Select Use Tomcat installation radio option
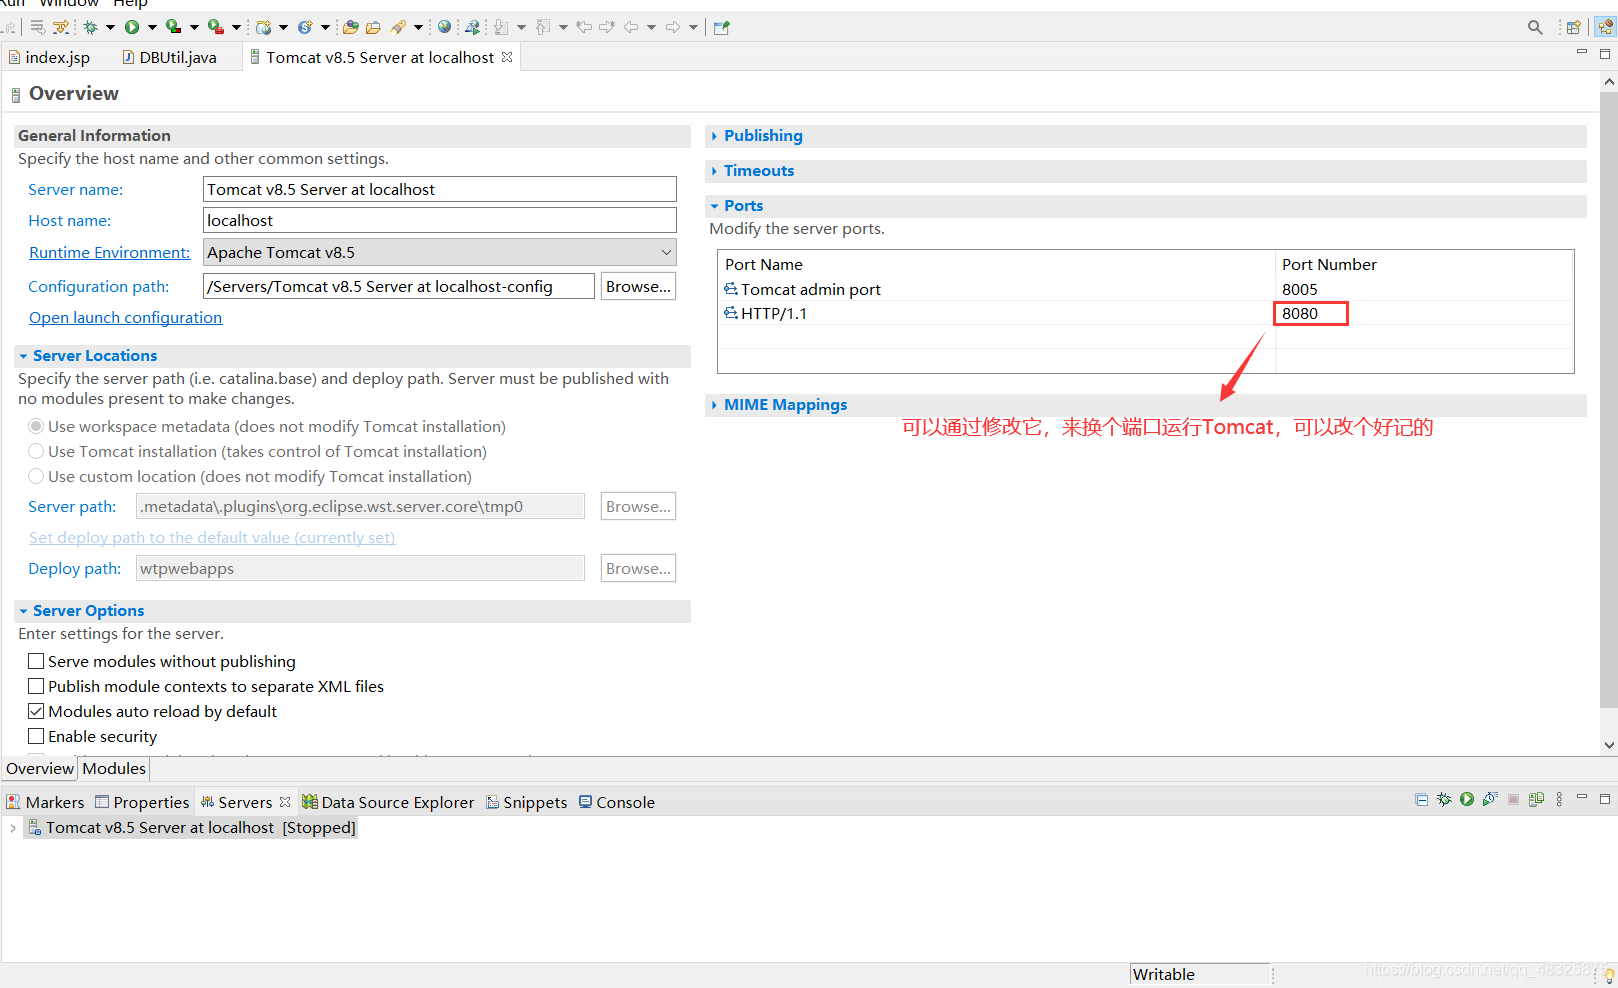 point(36,451)
